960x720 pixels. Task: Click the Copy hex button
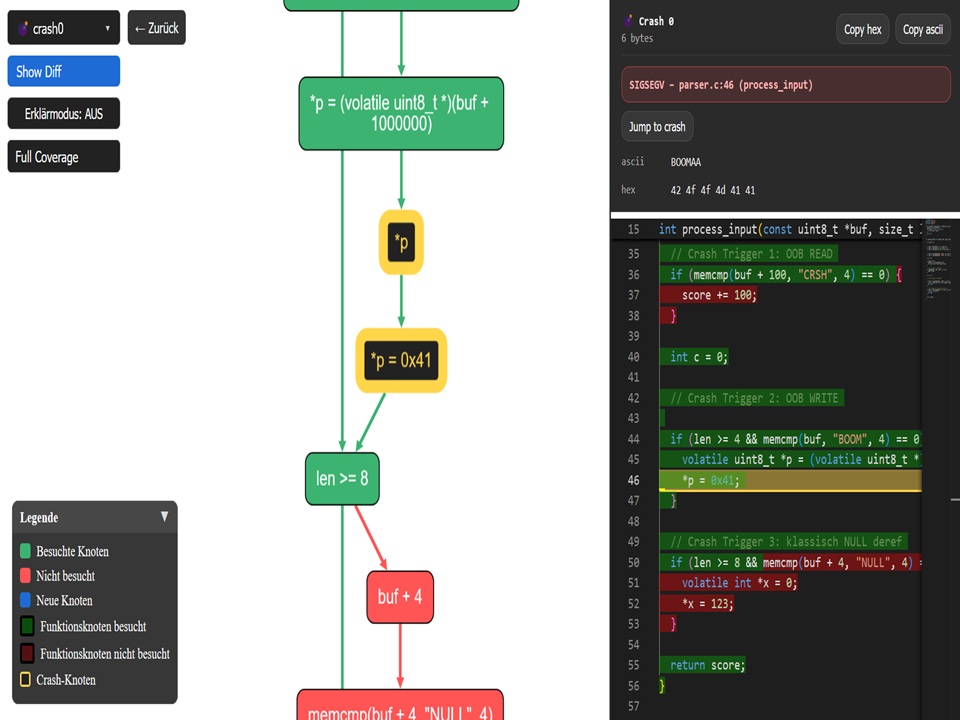[x=863, y=29]
